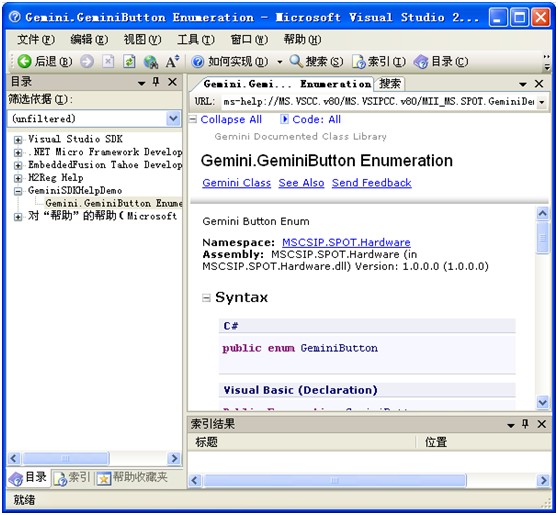Click the green Back arrow icon

24,61
